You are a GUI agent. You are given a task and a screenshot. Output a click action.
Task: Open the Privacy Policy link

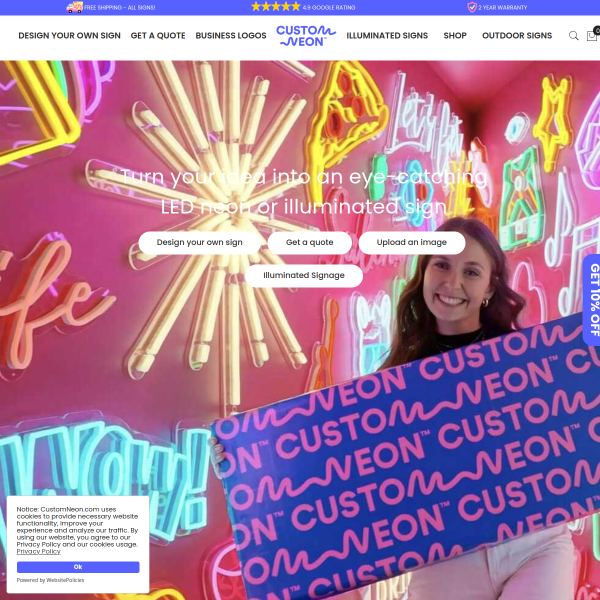tap(38, 551)
